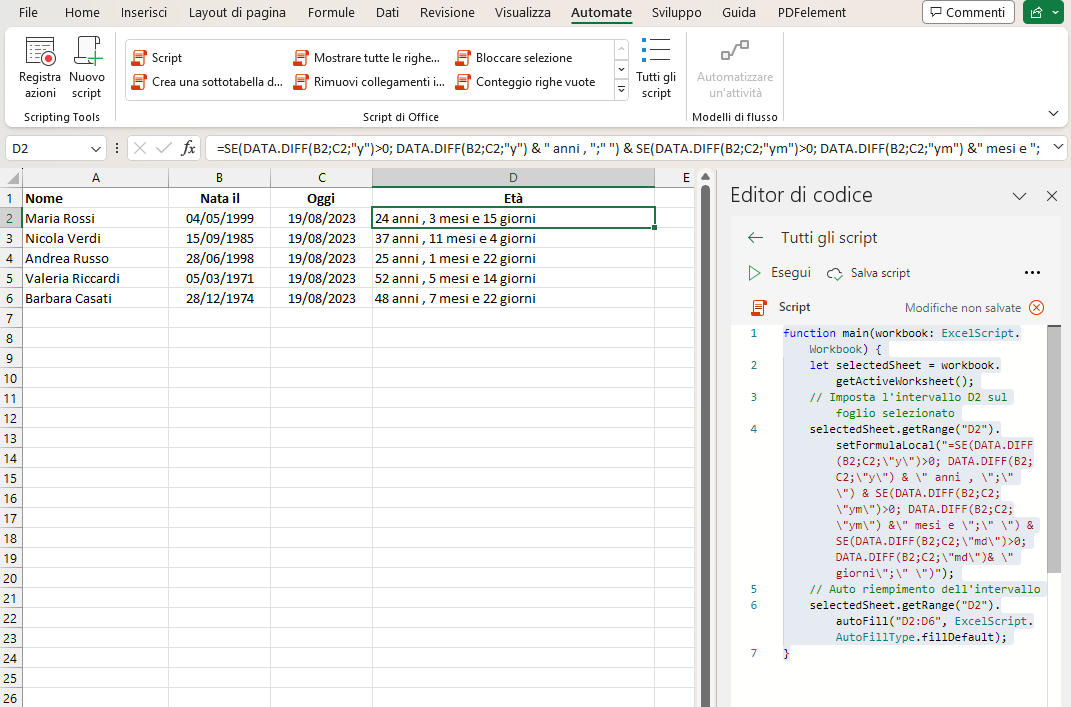This screenshot has width=1071, height=707.
Task: Run the script with Esegui
Action: tap(779, 273)
